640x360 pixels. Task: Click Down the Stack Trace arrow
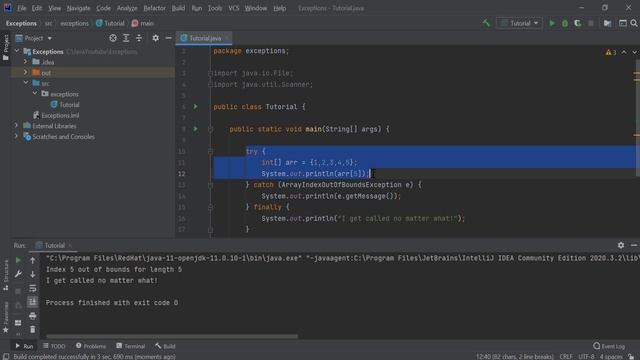coord(33,274)
